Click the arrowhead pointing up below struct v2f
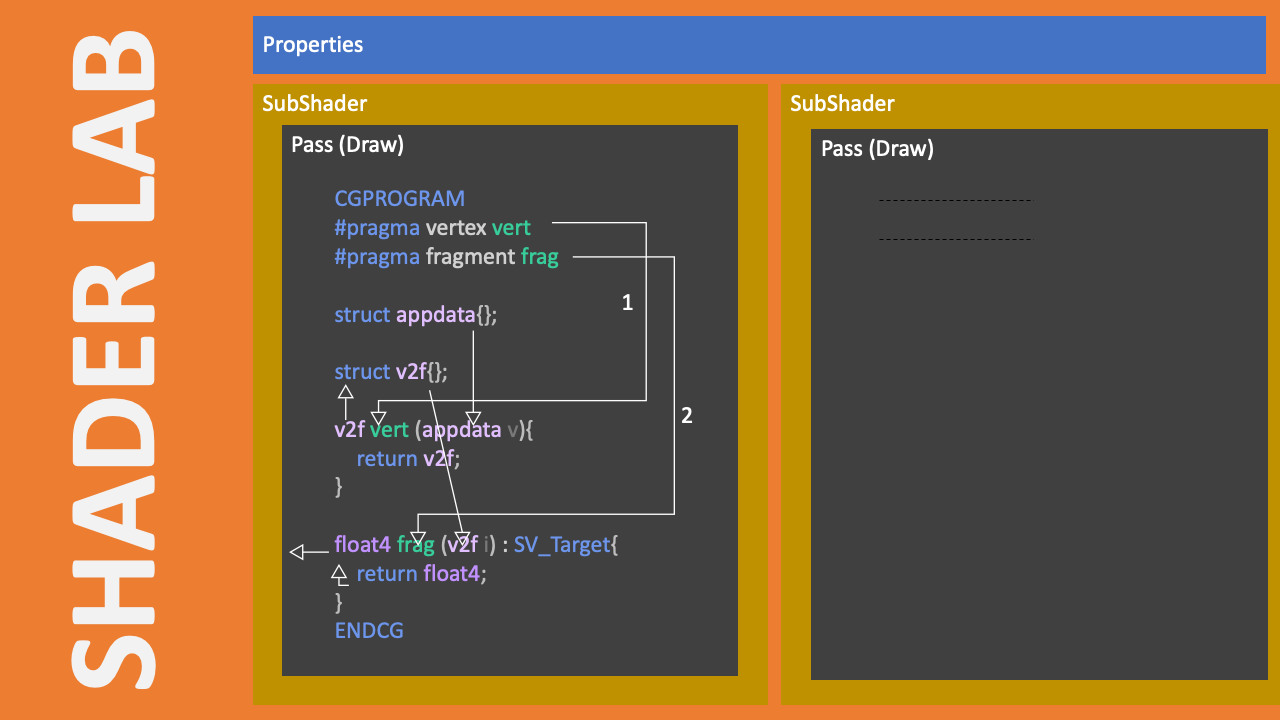 (x=345, y=393)
